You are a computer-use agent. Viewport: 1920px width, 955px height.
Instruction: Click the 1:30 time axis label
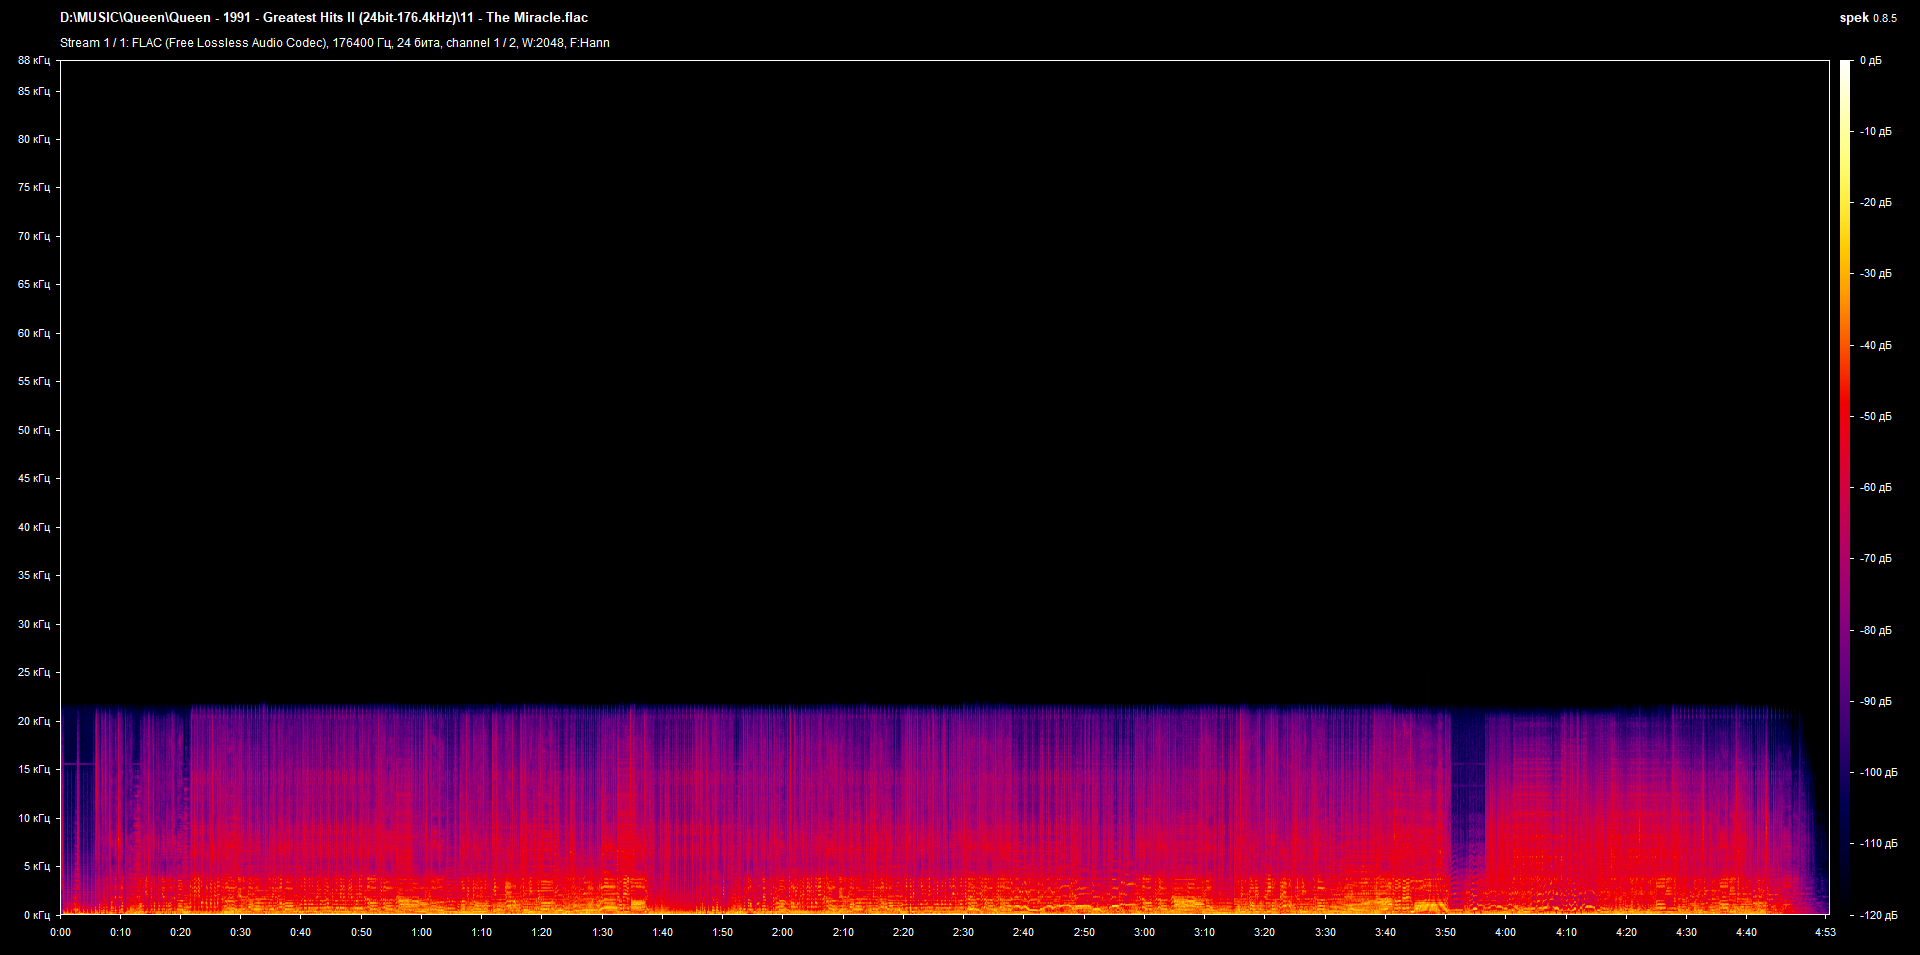pyautogui.click(x=602, y=932)
